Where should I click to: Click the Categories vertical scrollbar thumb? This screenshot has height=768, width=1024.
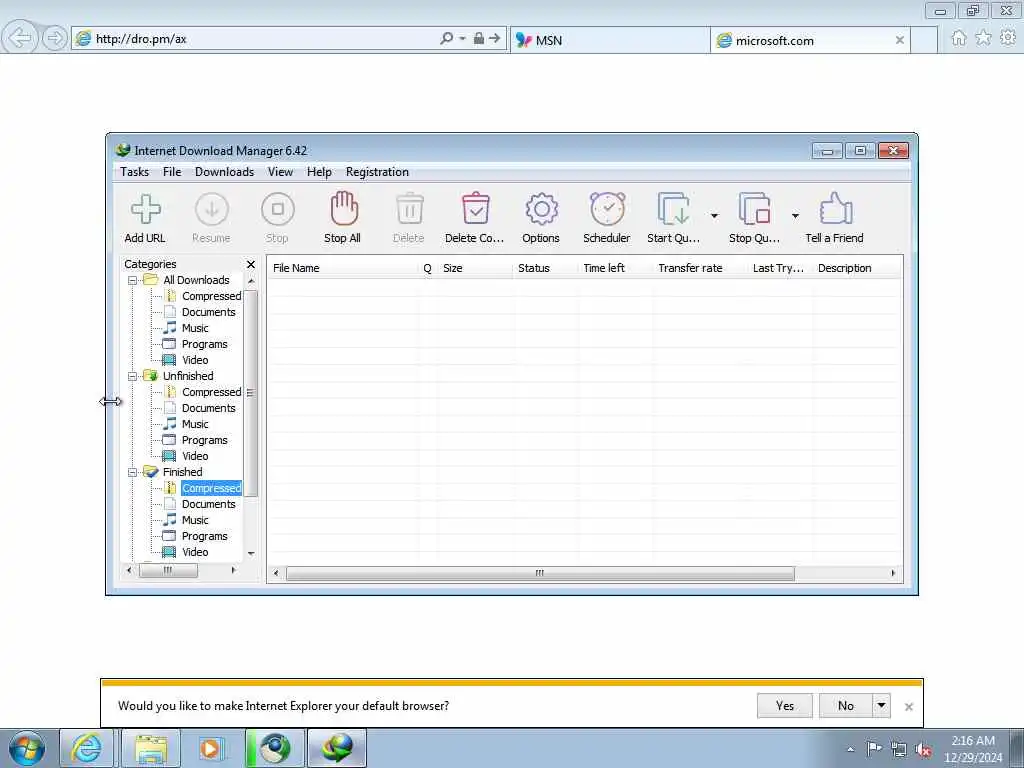coord(251,393)
